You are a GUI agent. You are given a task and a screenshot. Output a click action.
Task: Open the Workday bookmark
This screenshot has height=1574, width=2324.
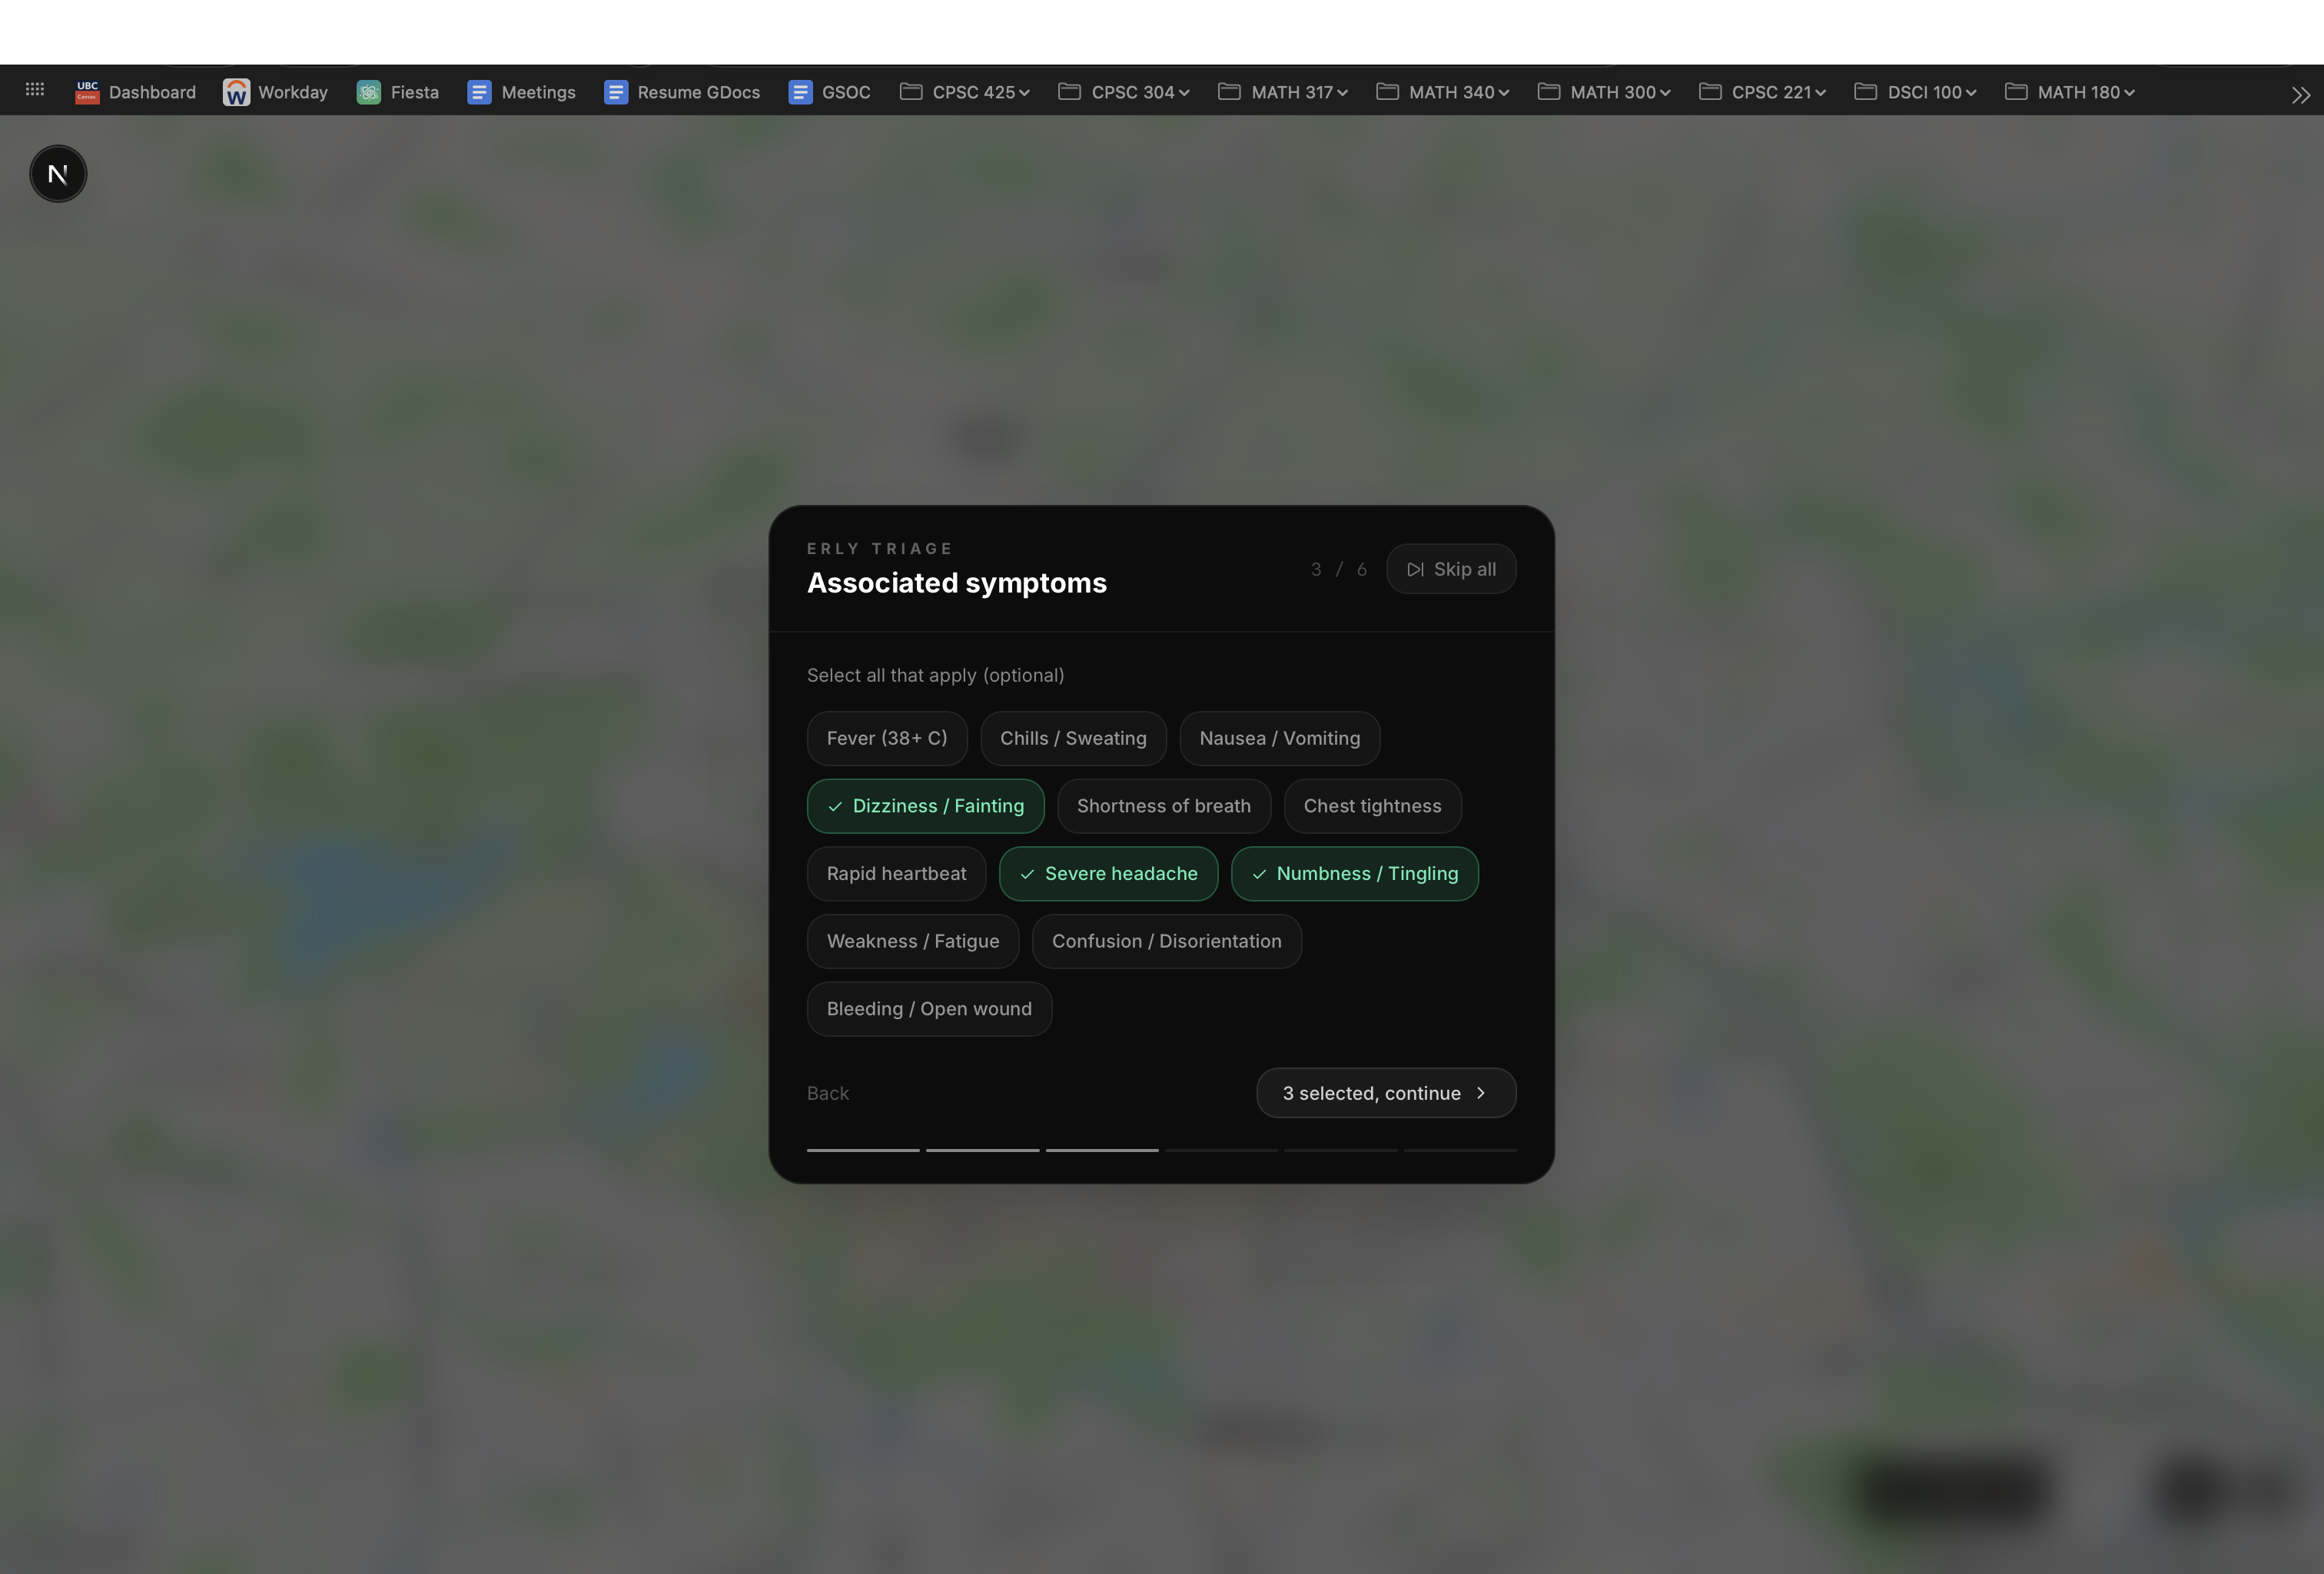(x=275, y=92)
